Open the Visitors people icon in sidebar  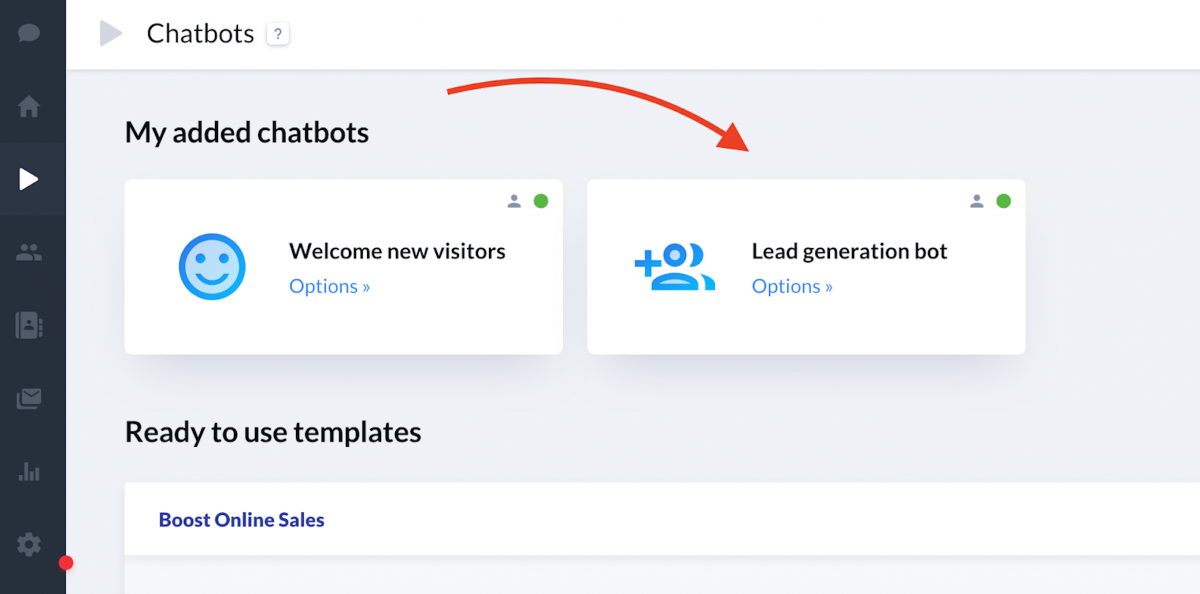(x=29, y=253)
